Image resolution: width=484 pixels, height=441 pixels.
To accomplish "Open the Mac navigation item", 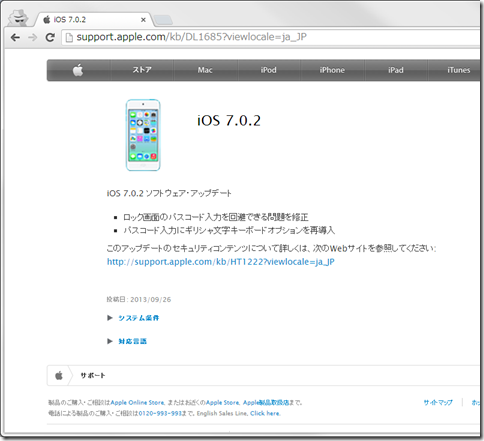I will click(x=205, y=70).
